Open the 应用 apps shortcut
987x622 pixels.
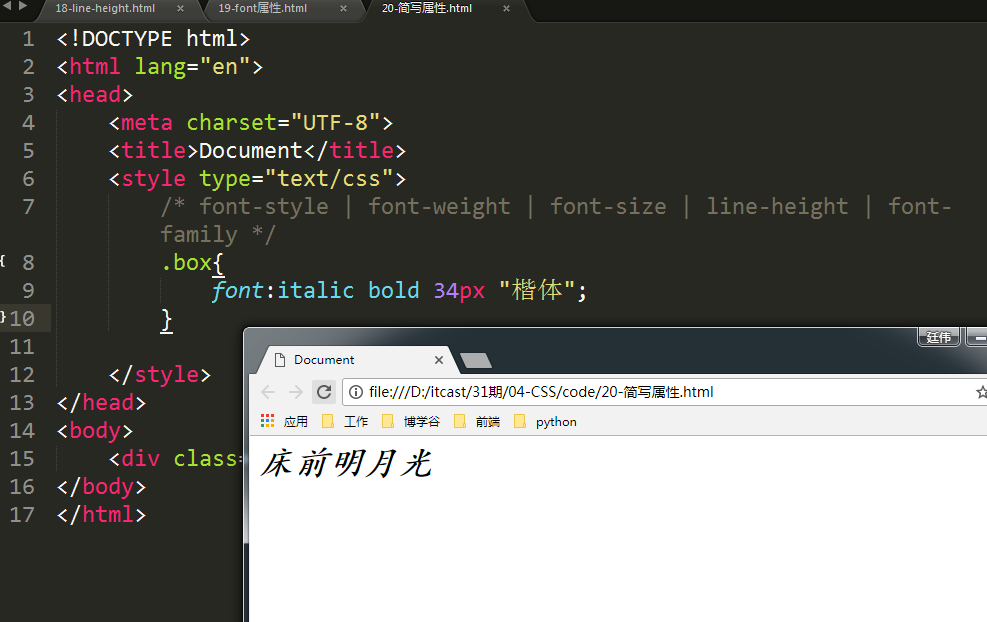coord(284,421)
